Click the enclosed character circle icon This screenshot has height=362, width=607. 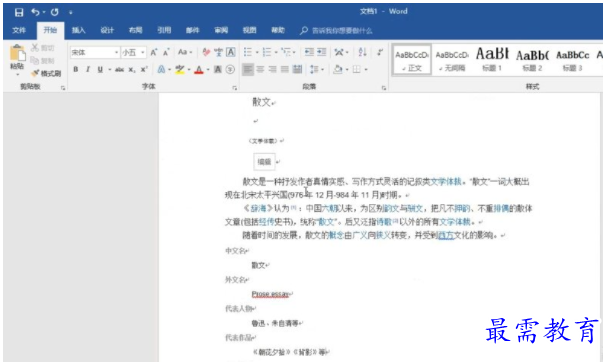pyautogui.click(x=230, y=69)
